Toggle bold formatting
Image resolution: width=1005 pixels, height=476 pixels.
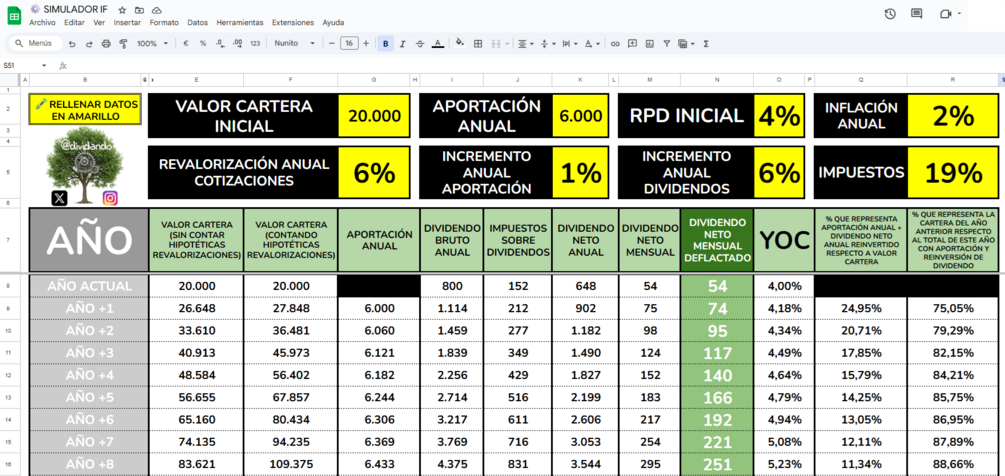click(x=386, y=44)
